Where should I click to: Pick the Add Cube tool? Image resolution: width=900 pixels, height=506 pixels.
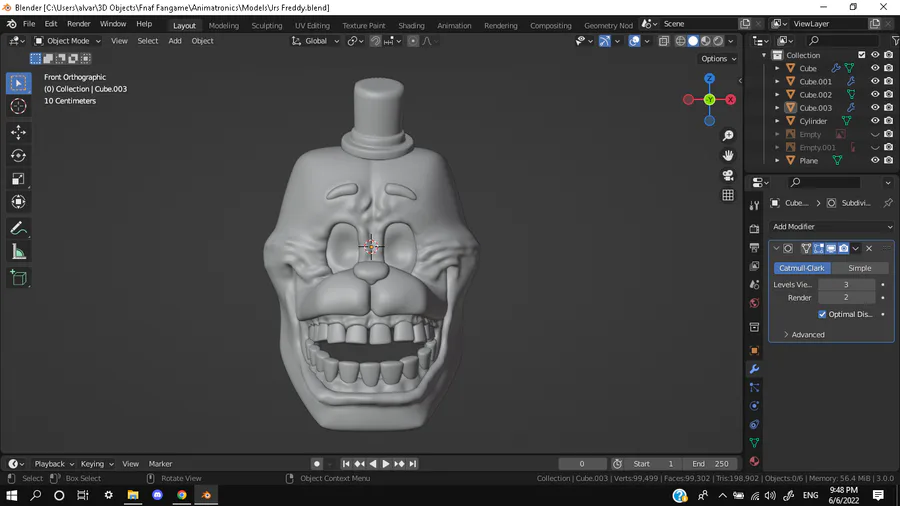click(18, 278)
